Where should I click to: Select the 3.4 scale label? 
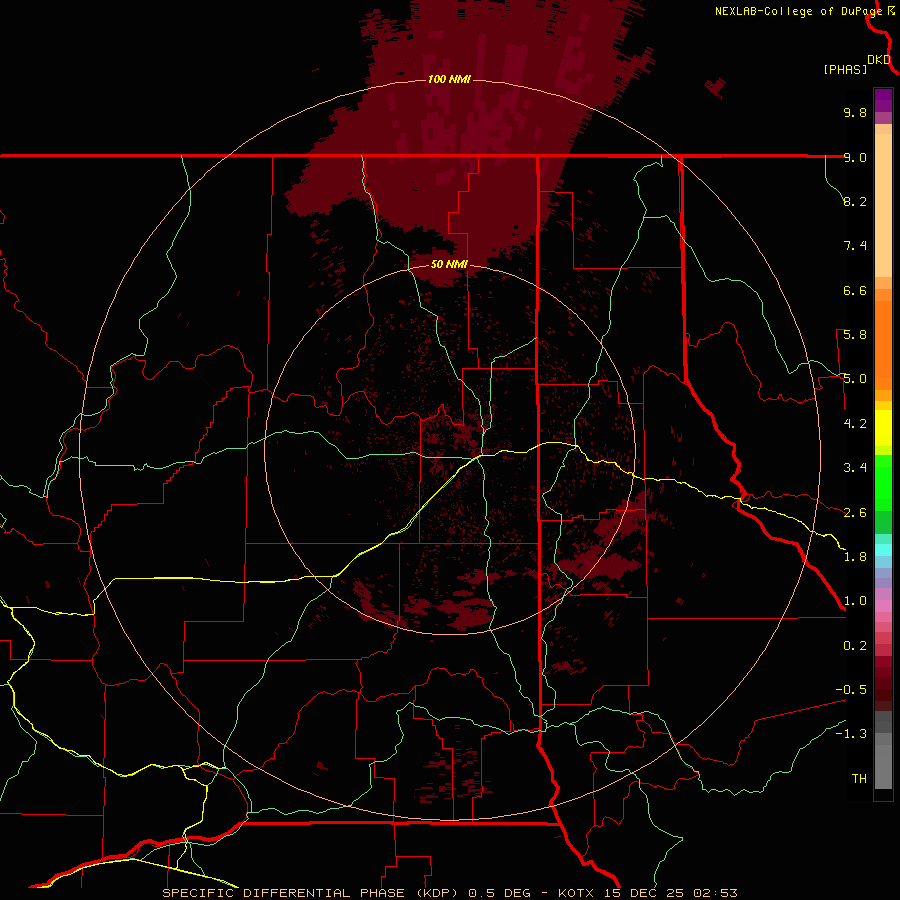pos(855,468)
